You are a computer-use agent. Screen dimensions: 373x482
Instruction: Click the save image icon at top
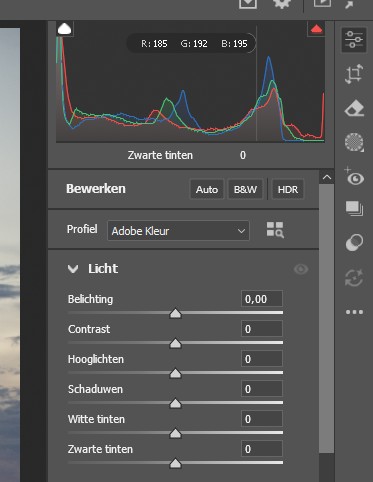click(x=248, y=4)
